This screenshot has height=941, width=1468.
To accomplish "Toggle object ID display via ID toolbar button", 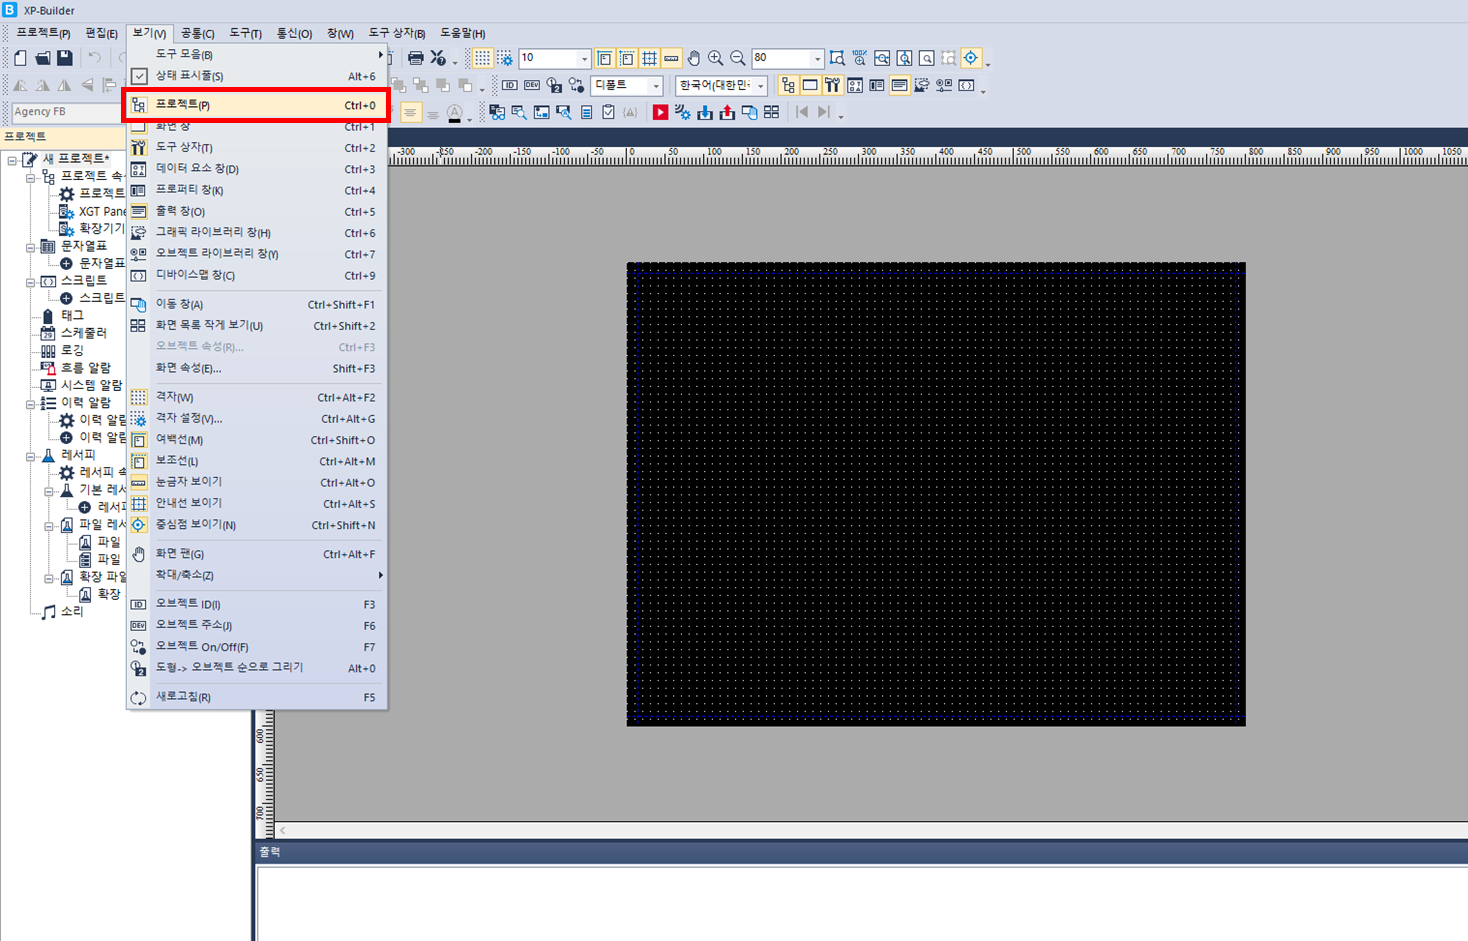I will coord(510,85).
